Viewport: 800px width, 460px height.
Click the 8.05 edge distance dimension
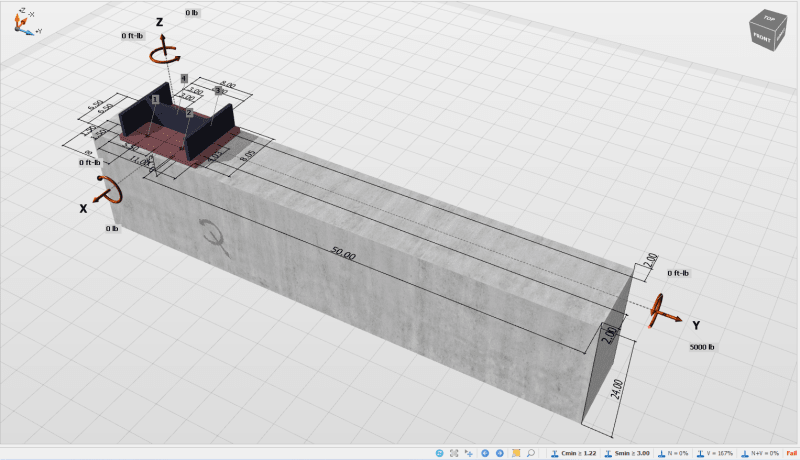247,156
